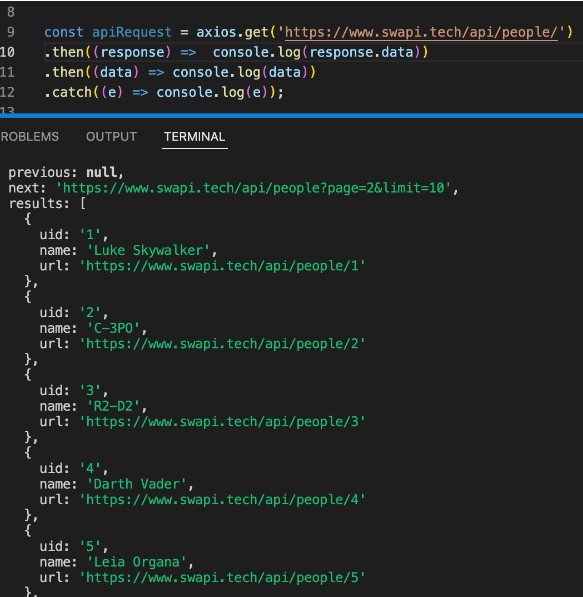
Task: Click line number 10 in the gutter
Action: (7, 52)
